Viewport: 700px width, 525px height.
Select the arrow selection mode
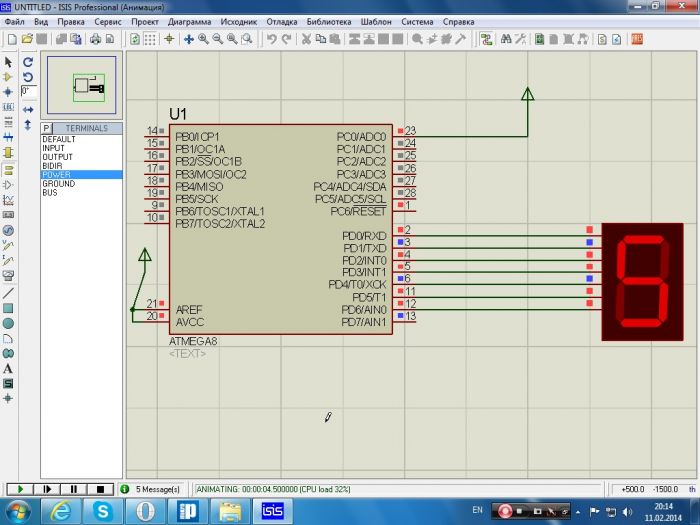pos(8,62)
